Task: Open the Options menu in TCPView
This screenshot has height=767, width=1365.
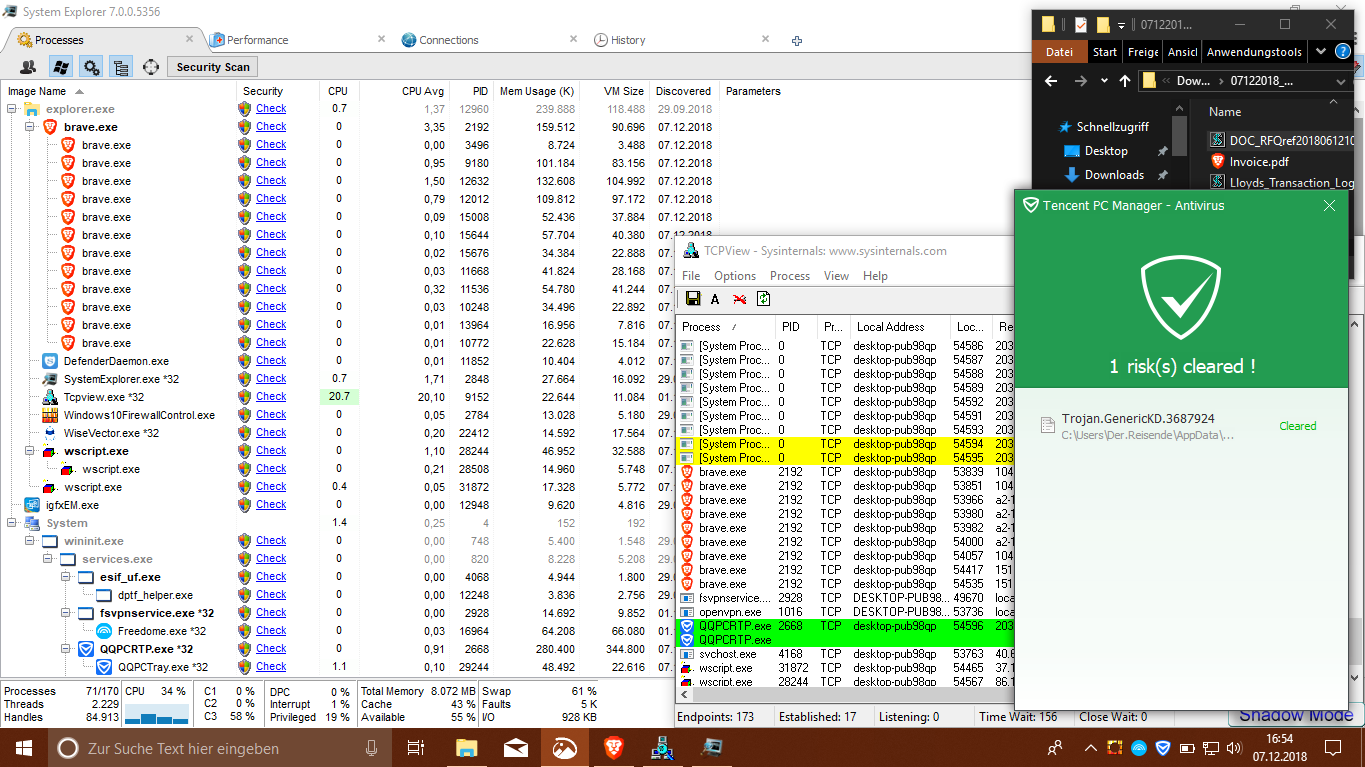Action: pos(734,276)
